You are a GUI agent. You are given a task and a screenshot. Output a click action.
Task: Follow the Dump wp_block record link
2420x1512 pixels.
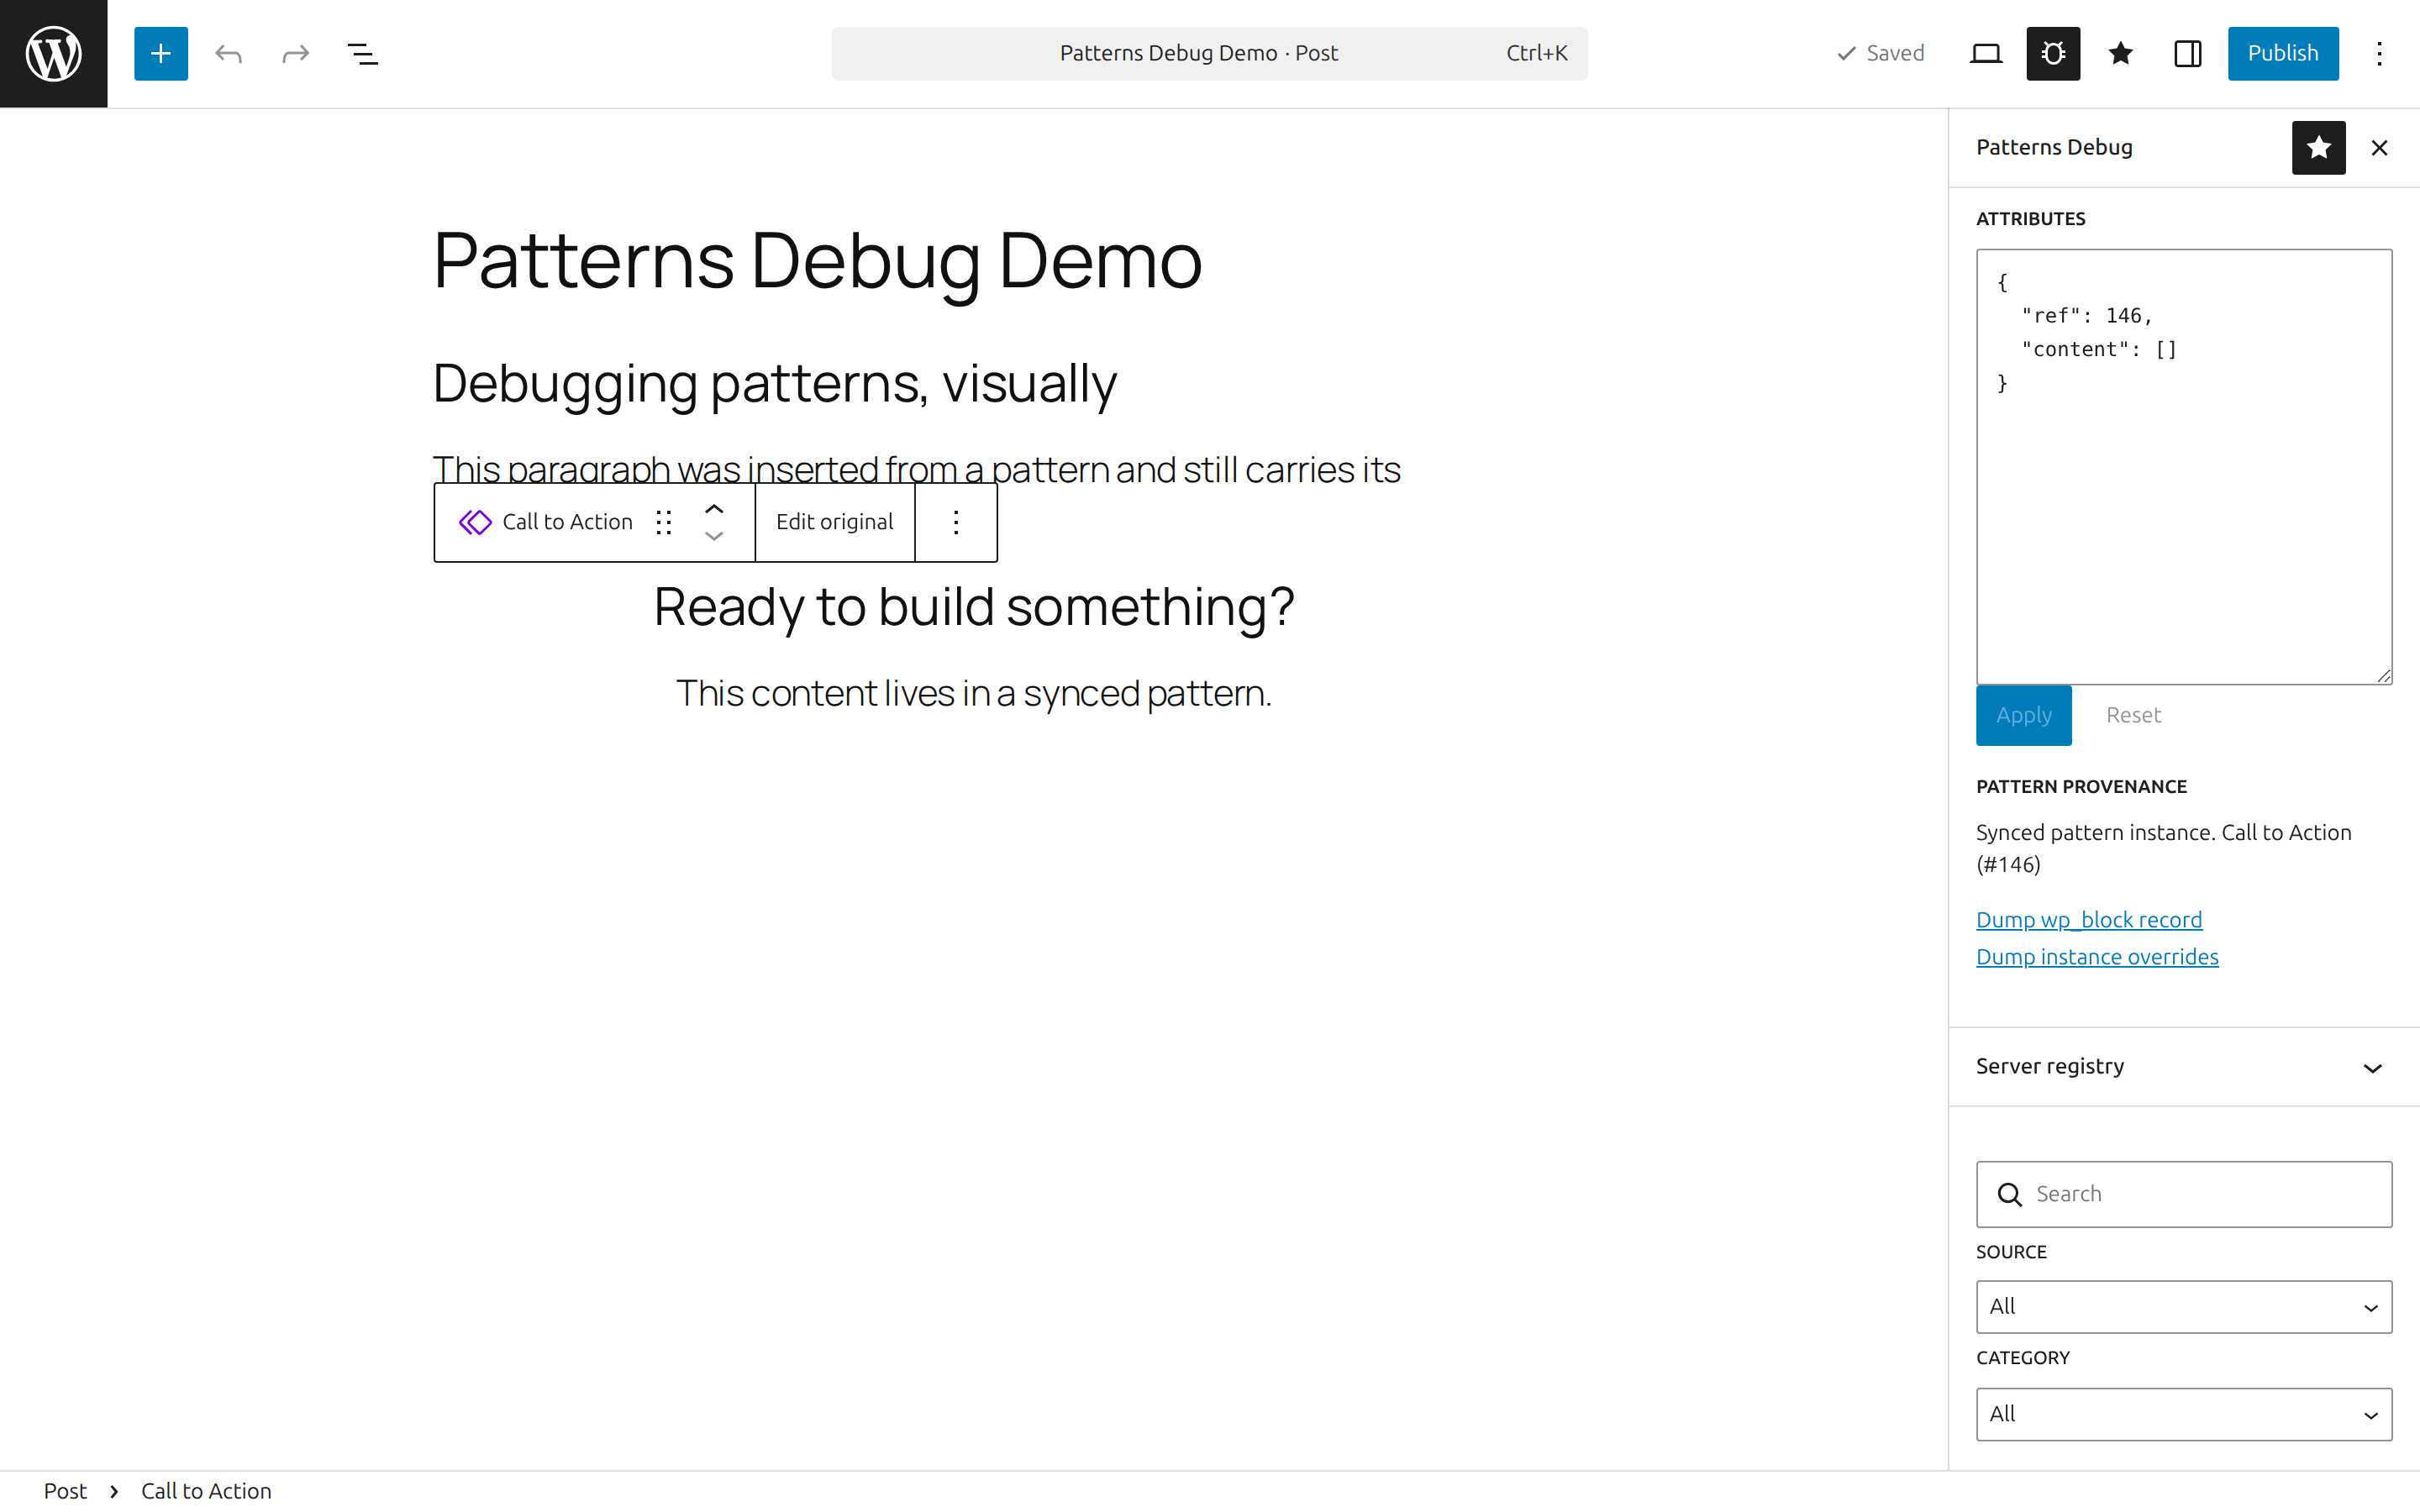click(x=2089, y=920)
